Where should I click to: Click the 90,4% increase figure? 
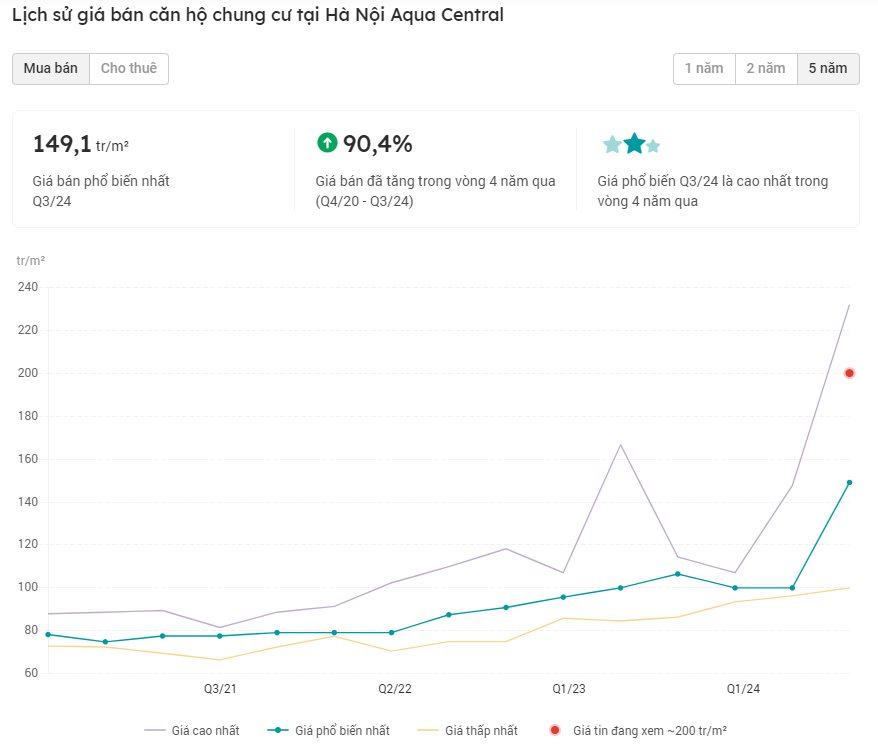377,144
